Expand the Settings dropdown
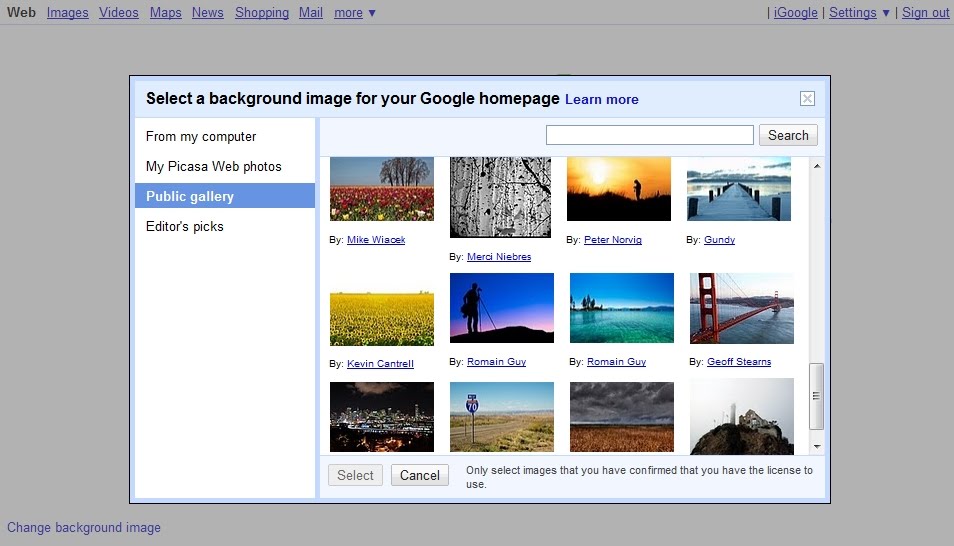This screenshot has width=954, height=546. pos(859,12)
